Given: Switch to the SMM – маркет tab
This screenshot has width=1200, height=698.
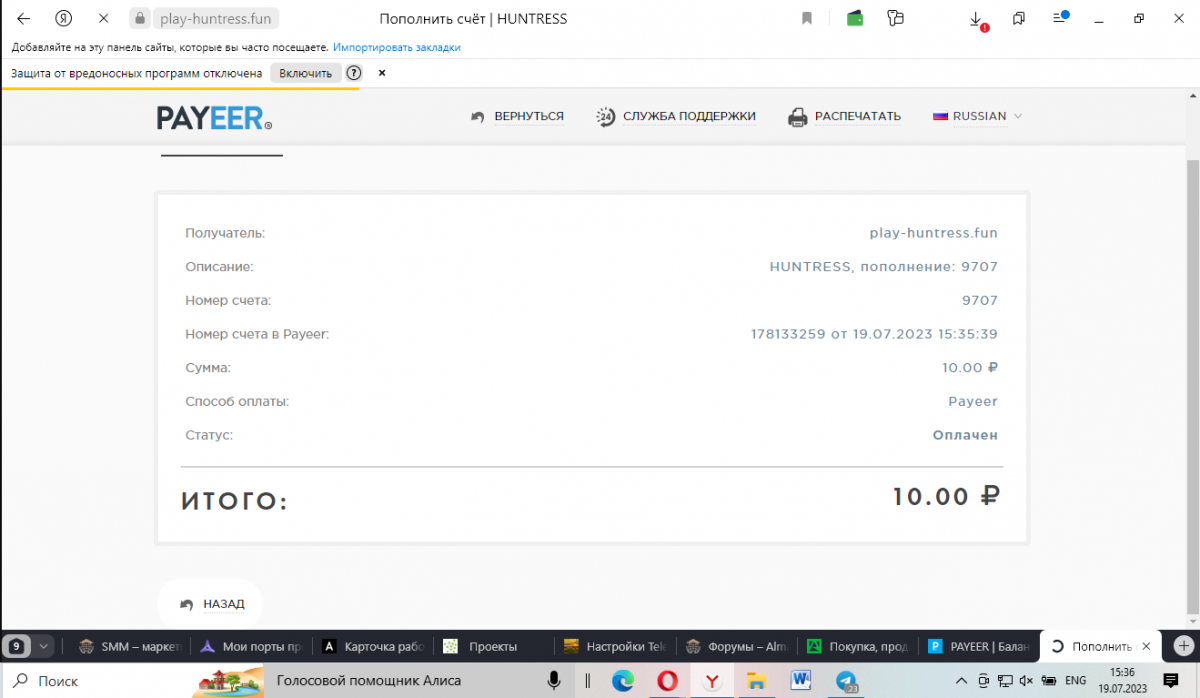Looking at the screenshot, I should [x=130, y=646].
